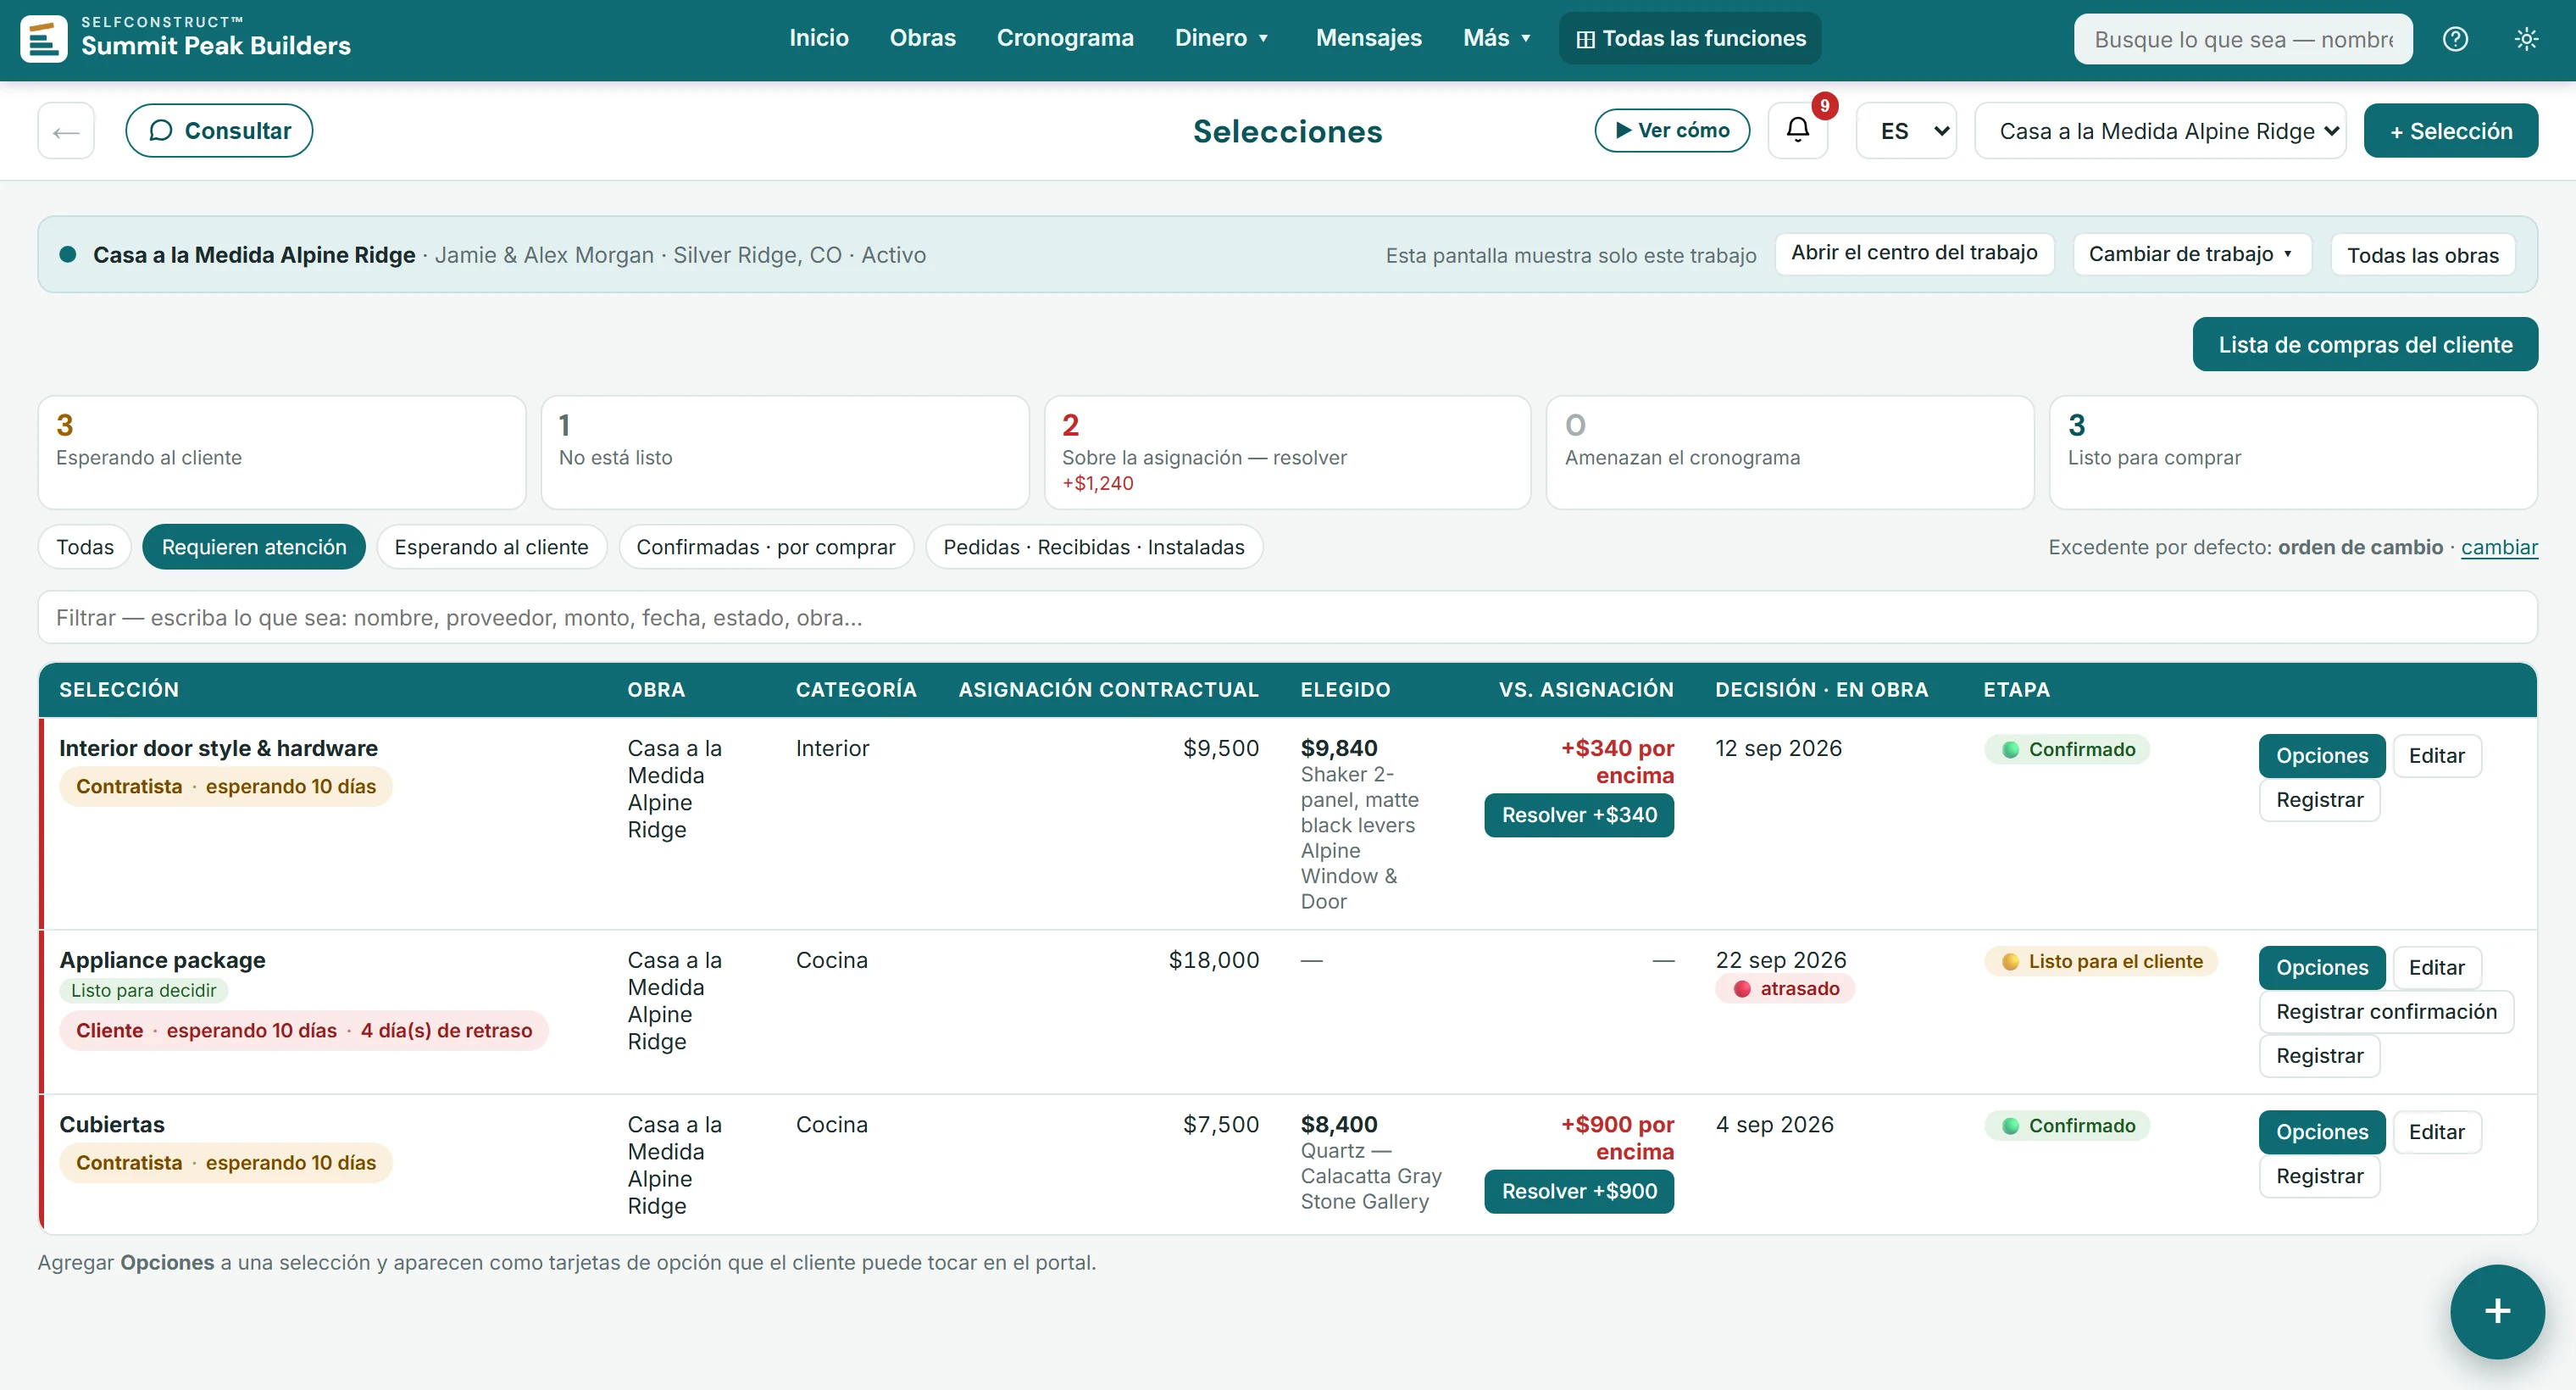Open Todas las funciones grid button
Viewport: 2576px width, 1390px height.
1690,38
